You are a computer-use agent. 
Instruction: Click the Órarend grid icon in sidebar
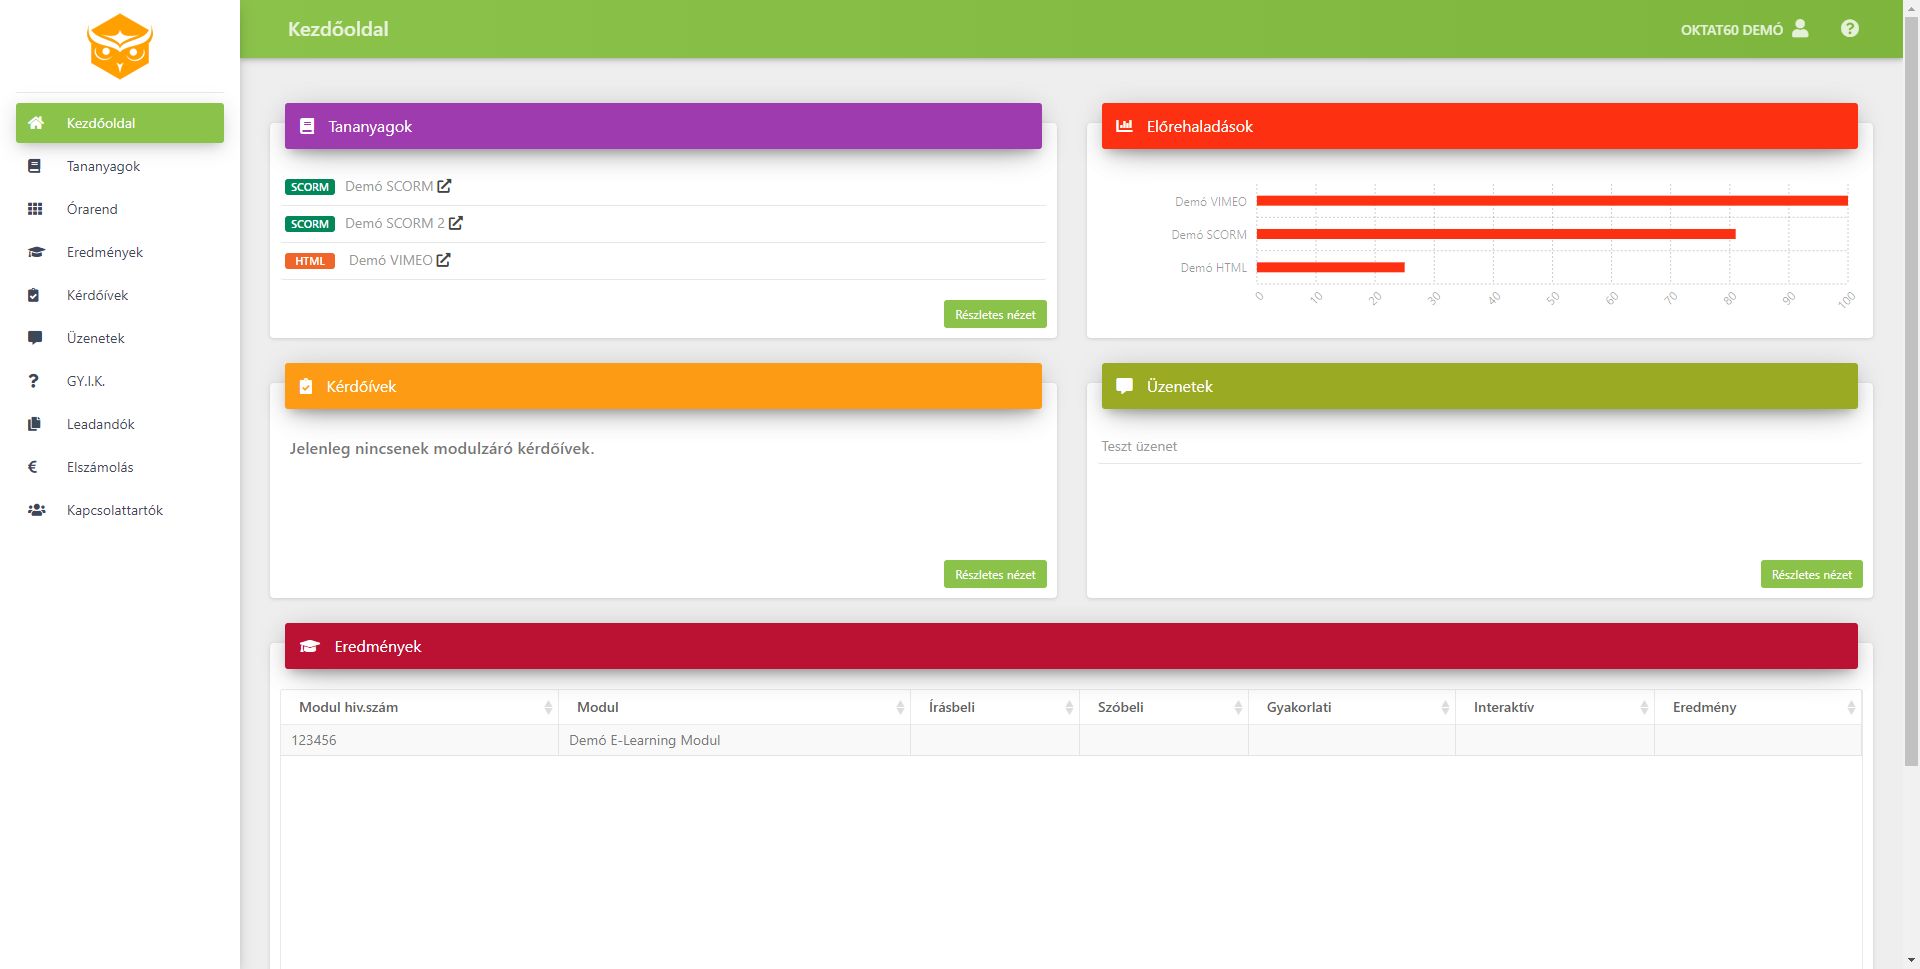click(x=35, y=209)
